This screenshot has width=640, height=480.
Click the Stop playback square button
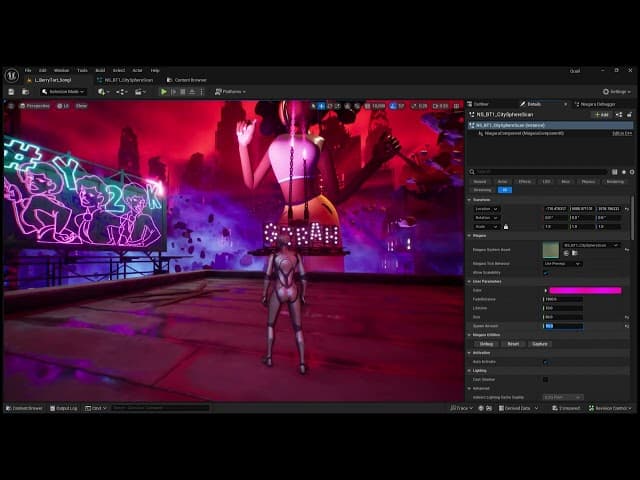(x=183, y=92)
